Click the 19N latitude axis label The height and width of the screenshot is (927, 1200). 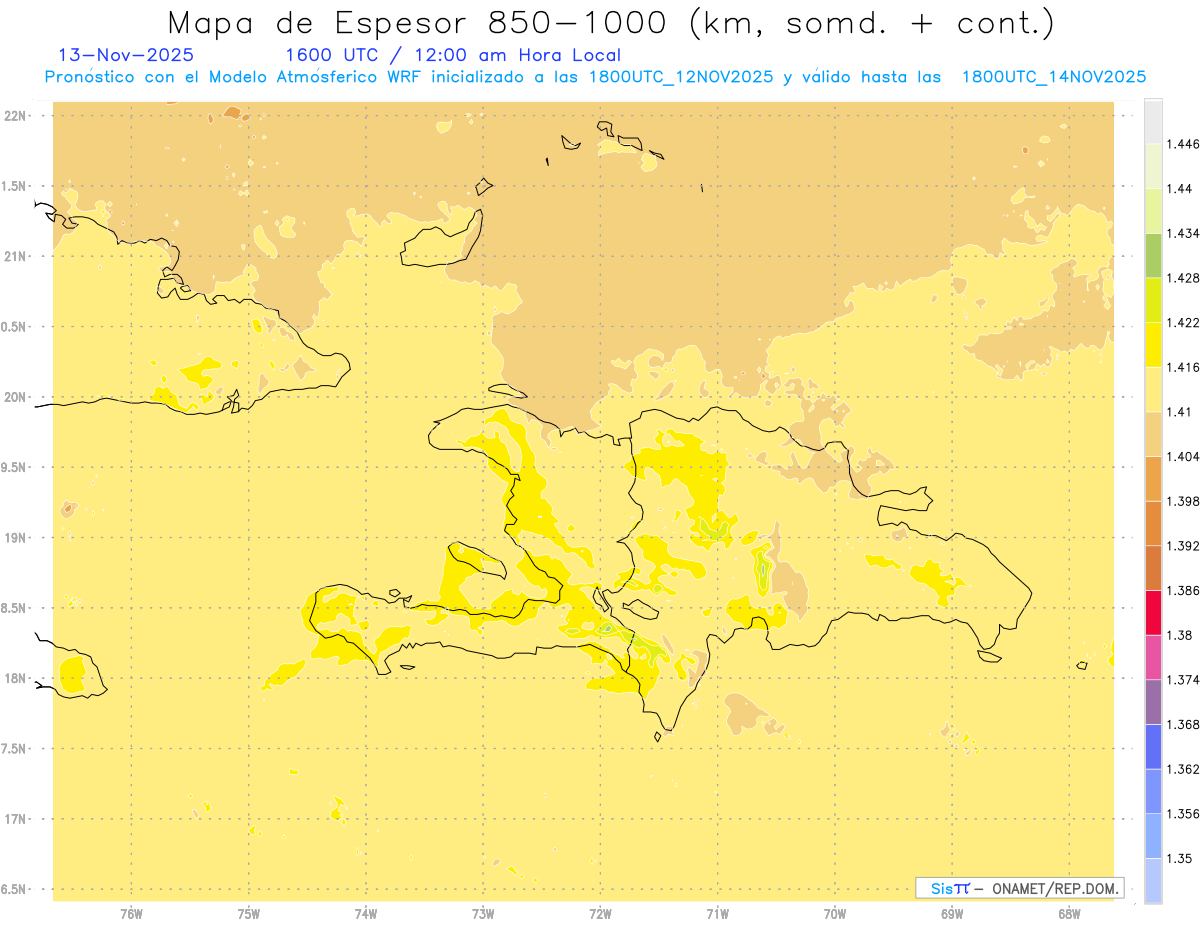pos(14,537)
